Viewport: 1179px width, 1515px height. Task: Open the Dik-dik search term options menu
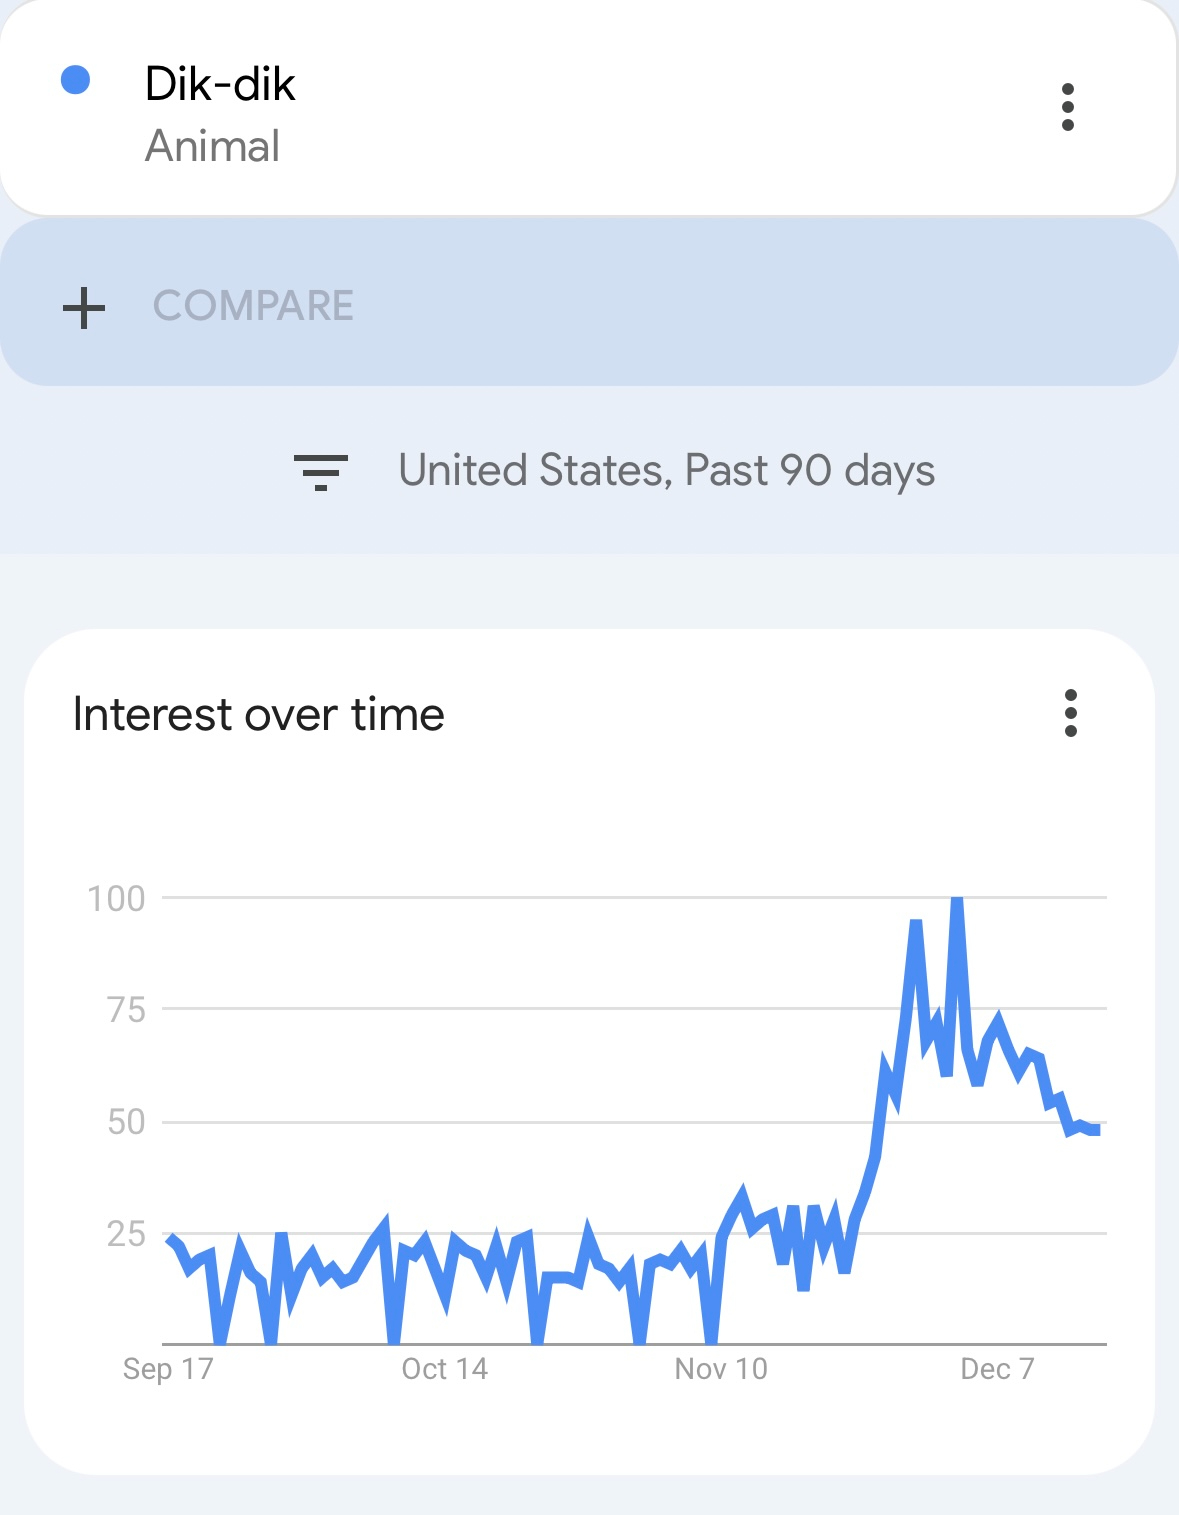tap(1067, 107)
